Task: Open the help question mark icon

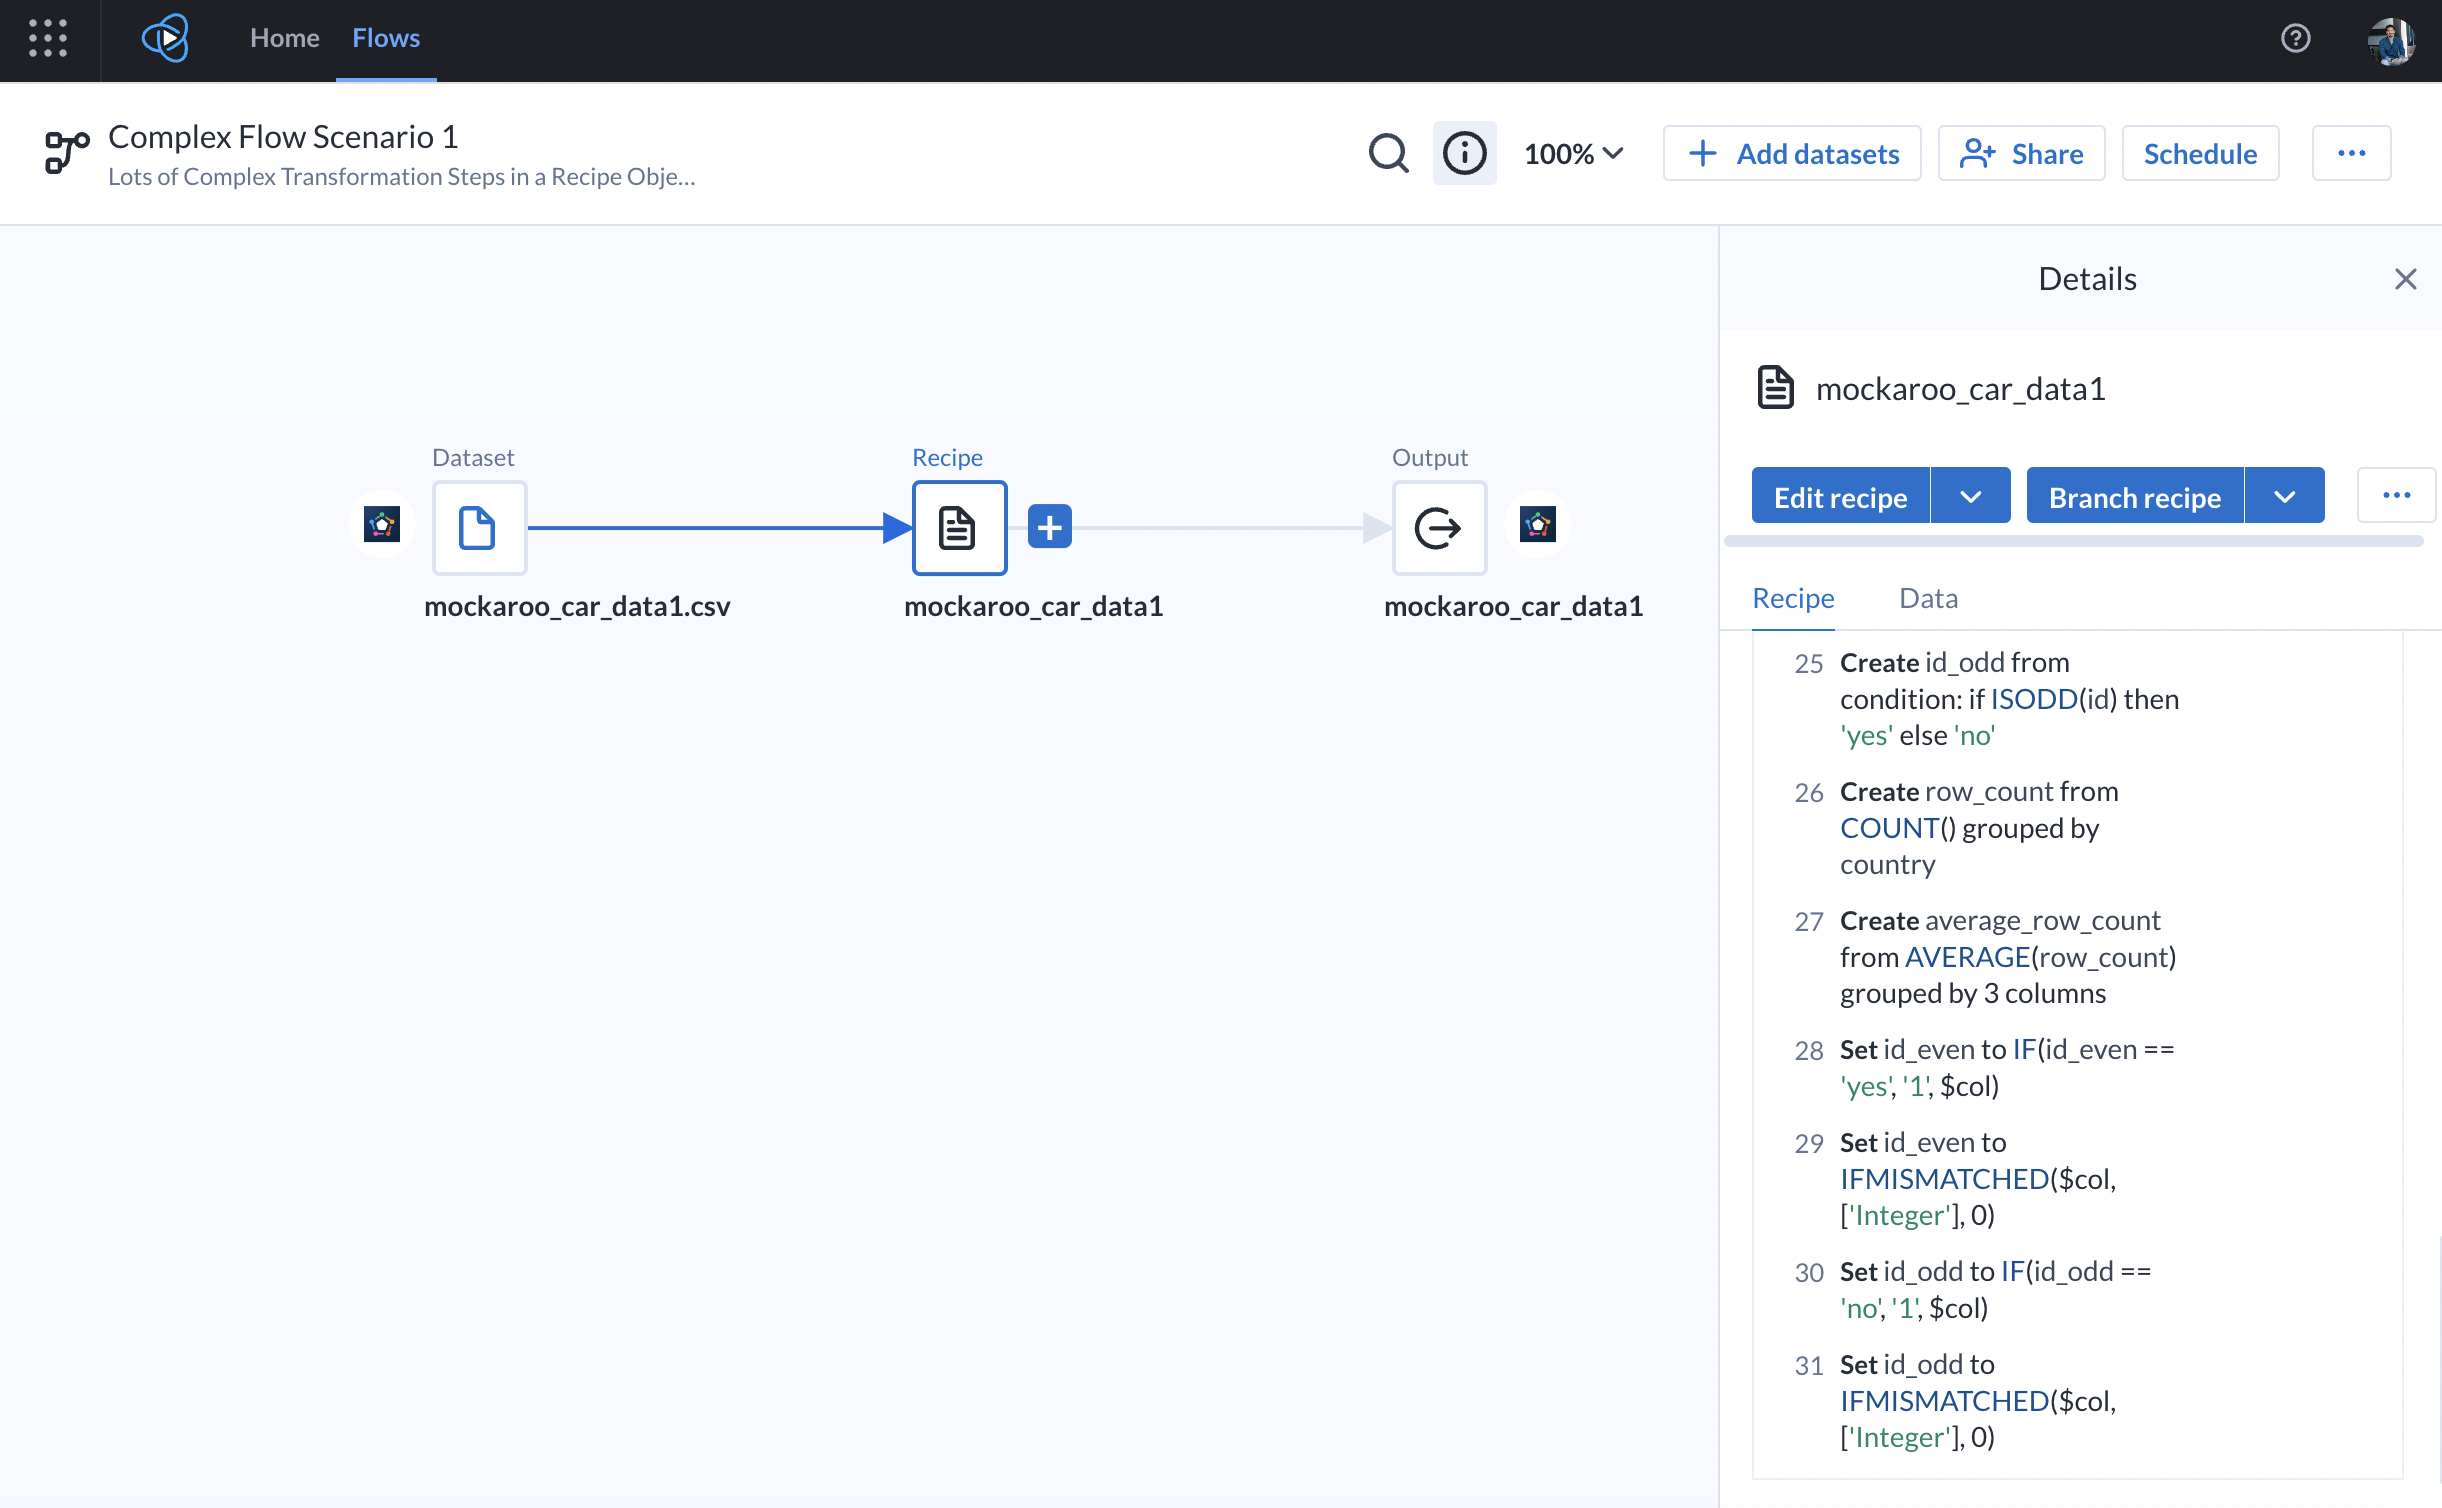Action: tap(2295, 39)
